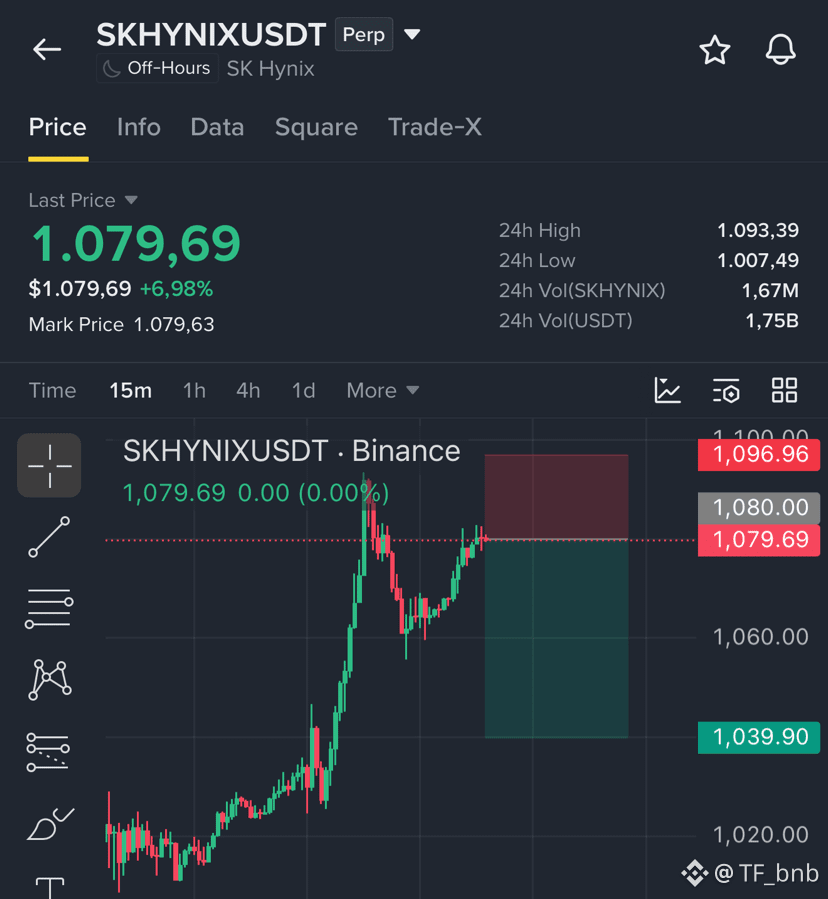Go back using the left arrow
Screen dimensions: 828x899
[x=47, y=49]
